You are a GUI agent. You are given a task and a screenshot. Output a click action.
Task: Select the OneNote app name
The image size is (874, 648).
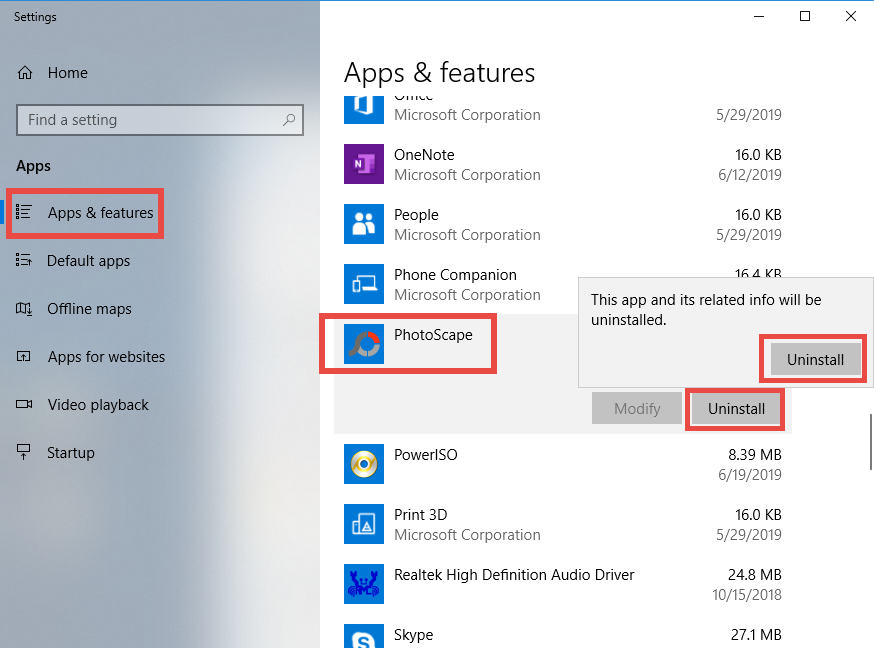click(x=424, y=154)
